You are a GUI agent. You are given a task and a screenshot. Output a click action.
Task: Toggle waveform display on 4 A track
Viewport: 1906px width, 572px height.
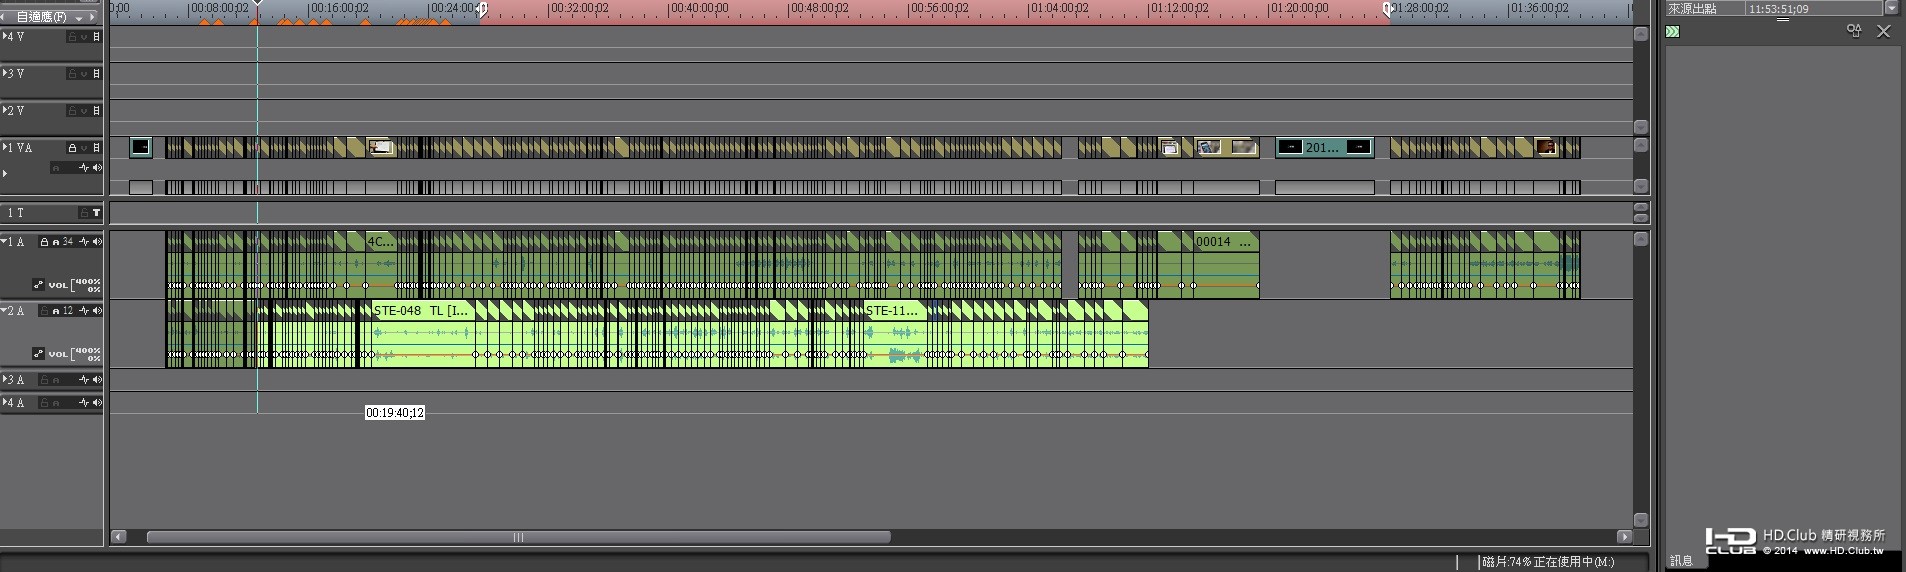tap(84, 403)
